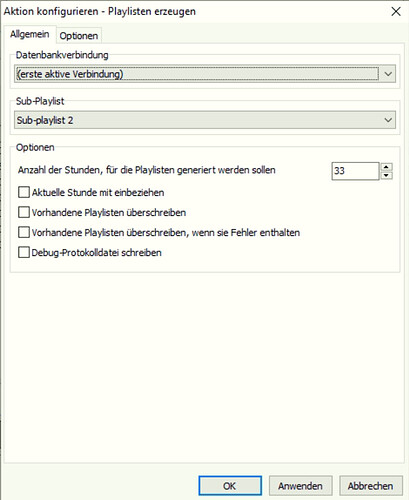Confirm the dialog with OK

pos(230,486)
